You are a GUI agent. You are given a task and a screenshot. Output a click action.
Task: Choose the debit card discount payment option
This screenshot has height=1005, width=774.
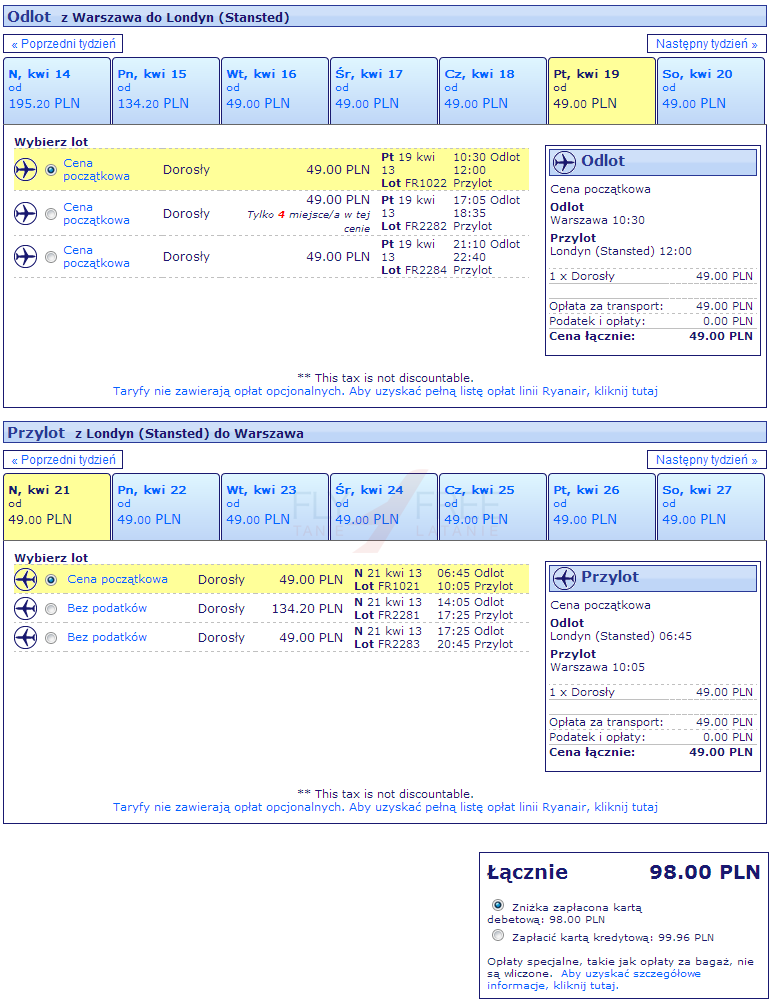(x=498, y=905)
